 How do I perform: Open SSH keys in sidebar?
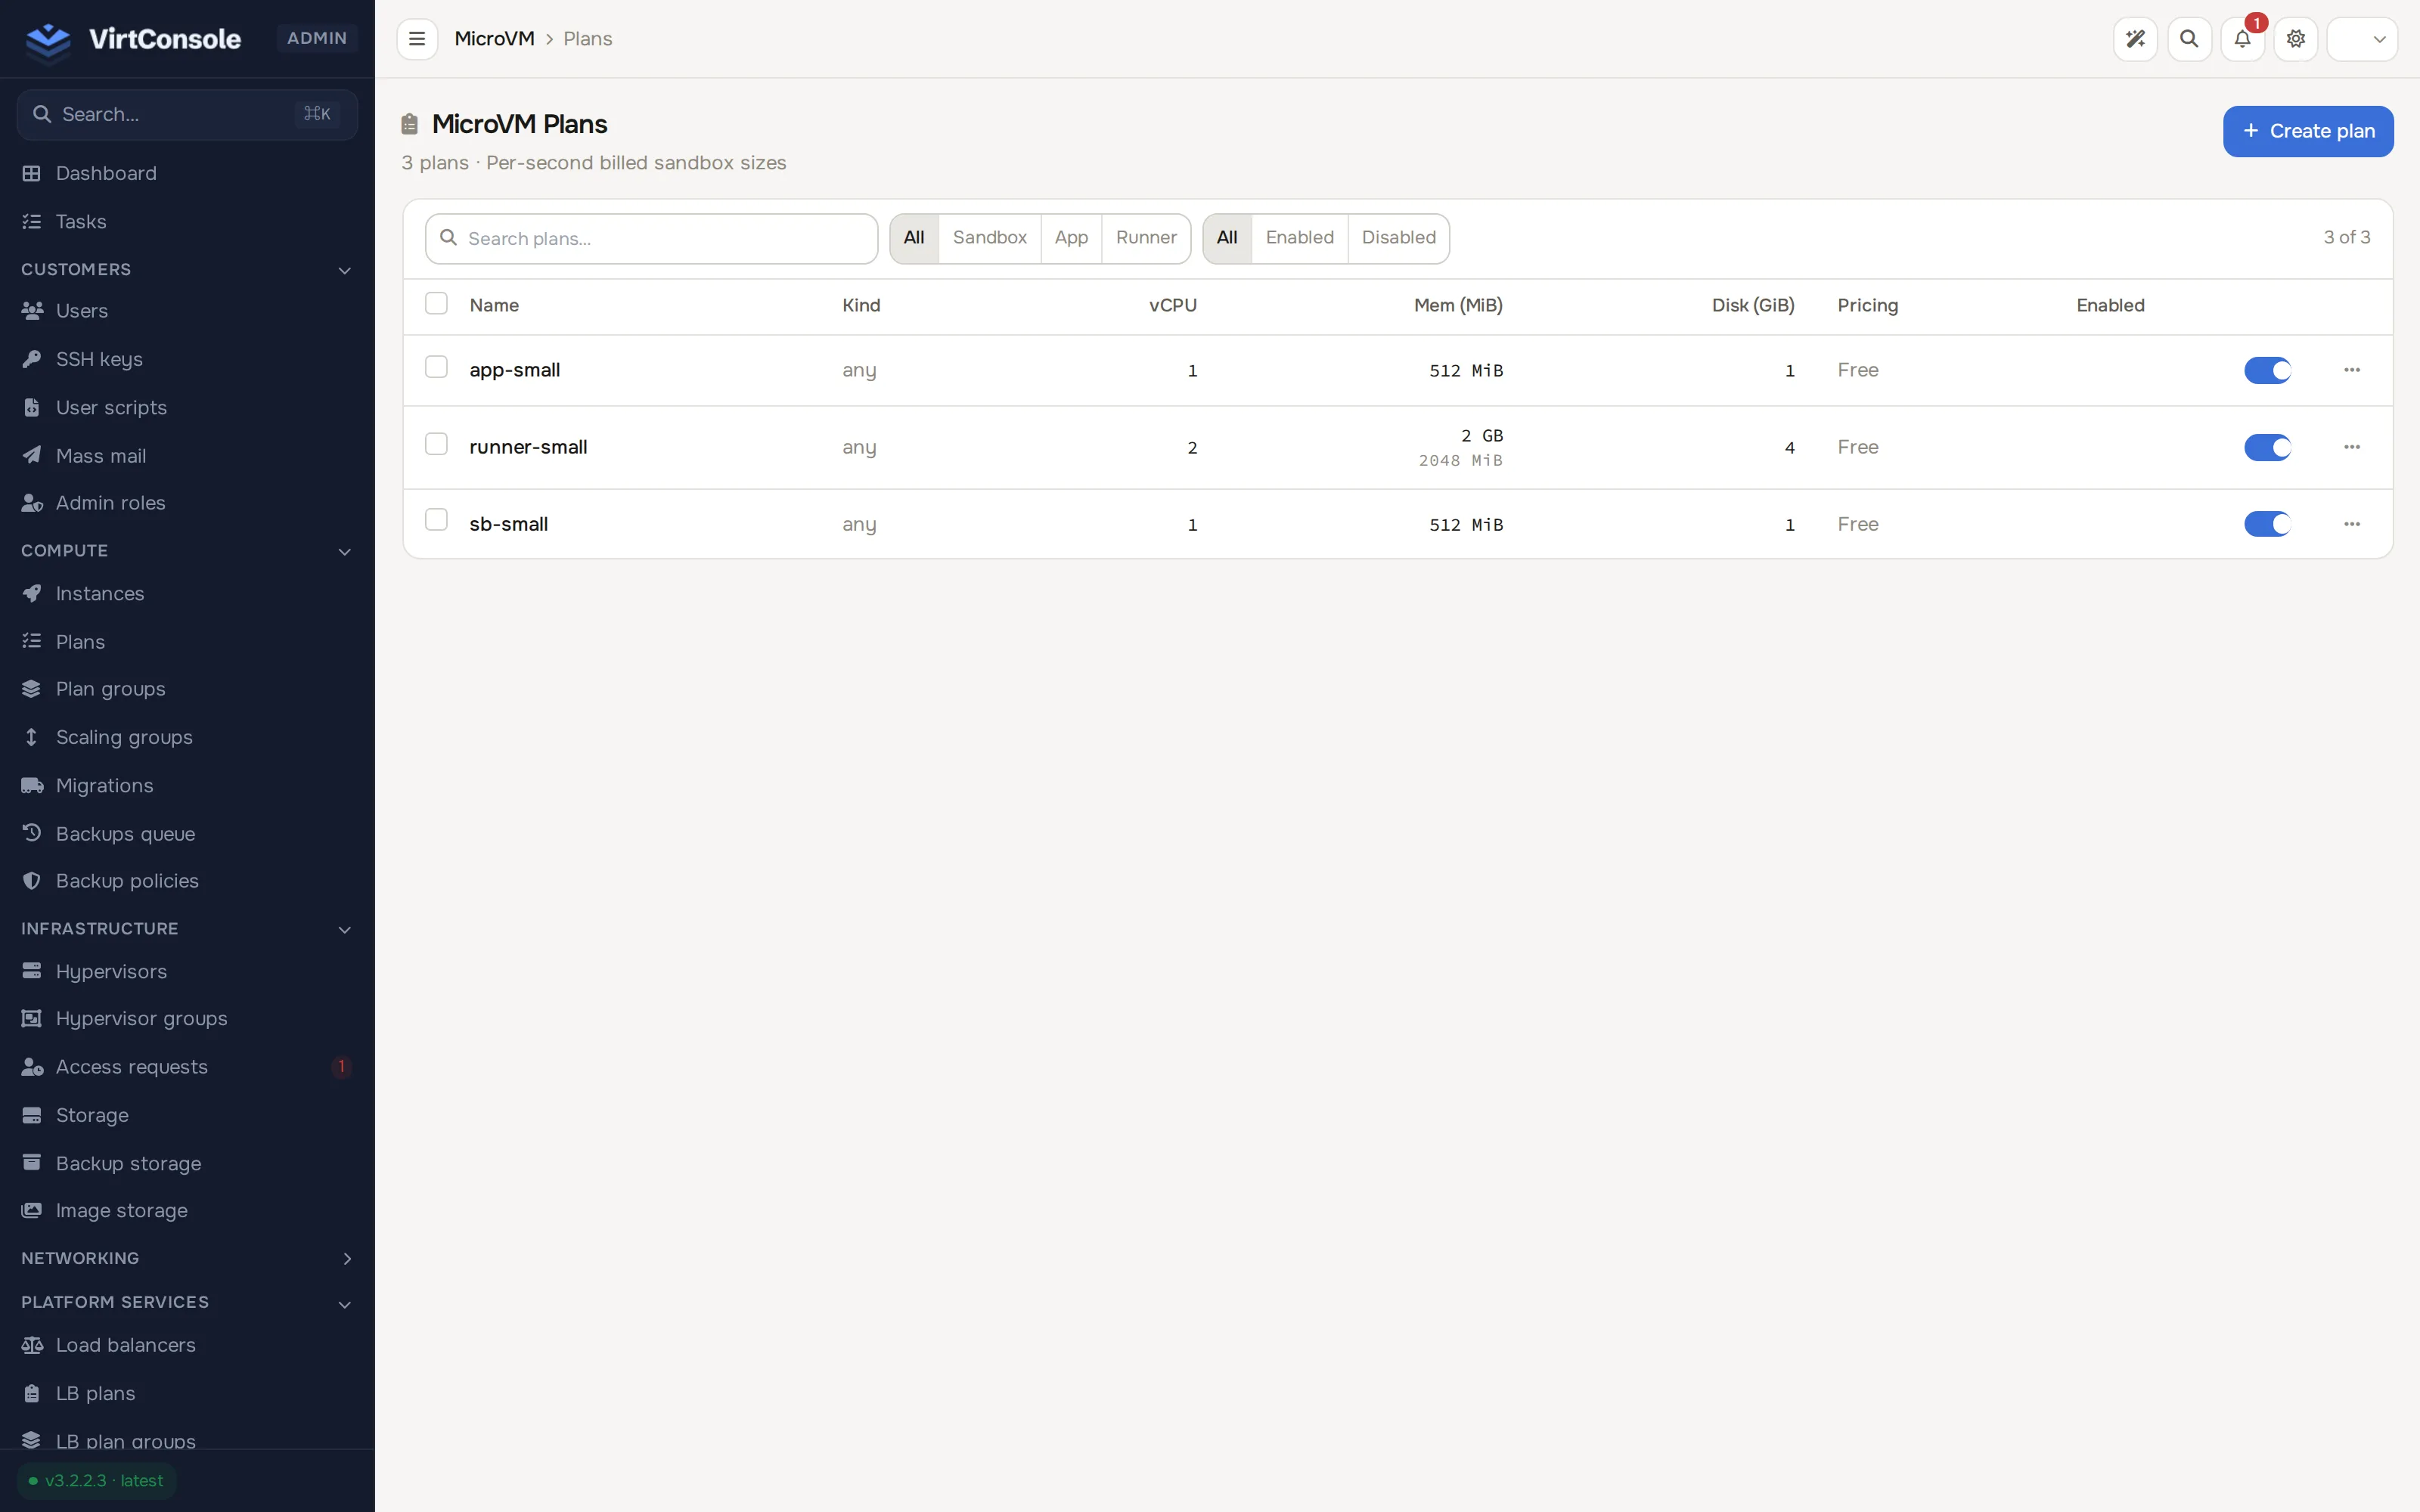(187, 359)
